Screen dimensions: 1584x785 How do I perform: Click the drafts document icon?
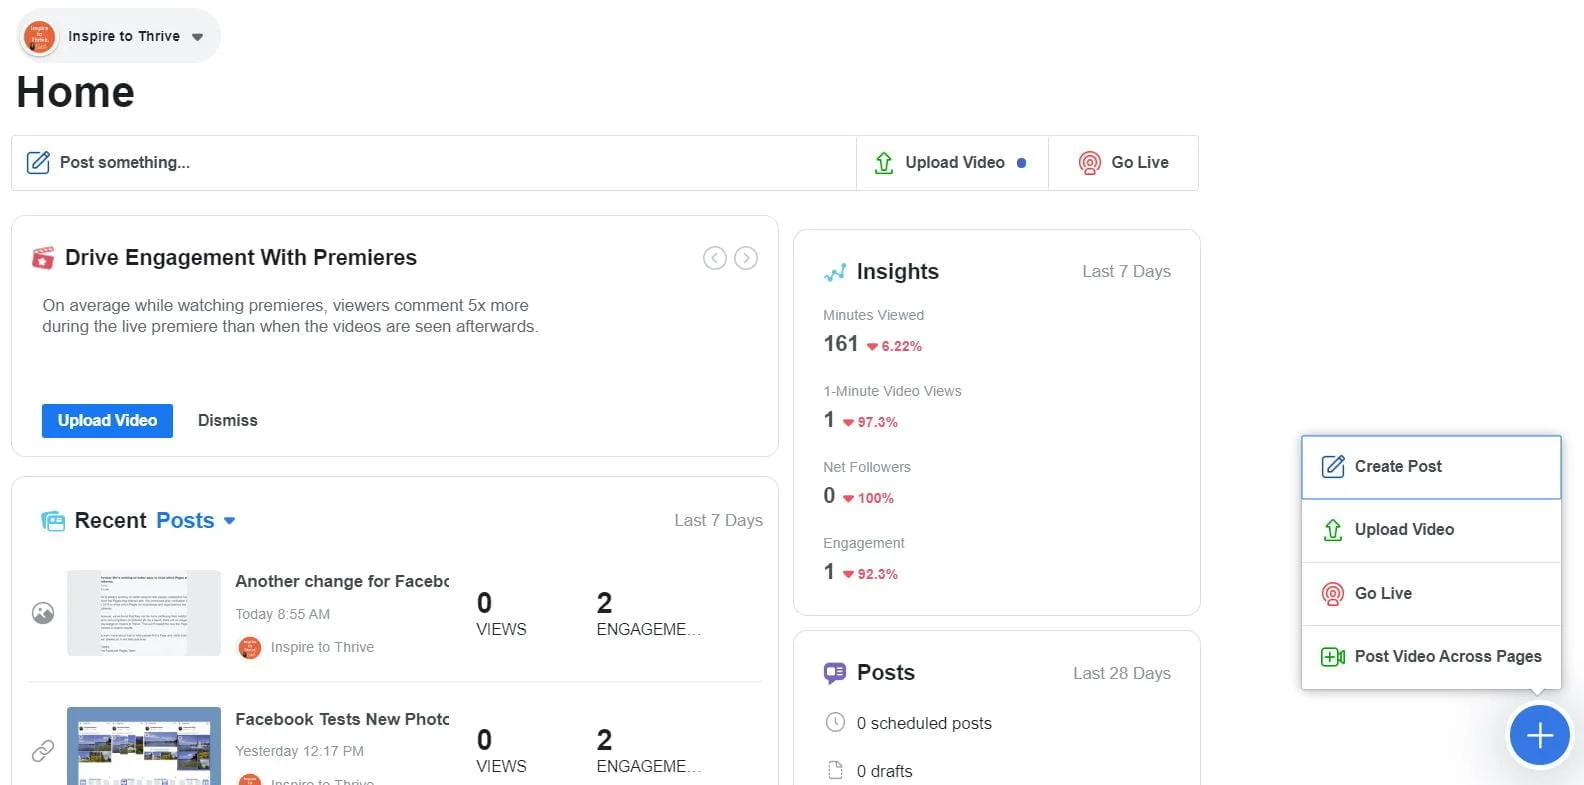click(x=836, y=770)
